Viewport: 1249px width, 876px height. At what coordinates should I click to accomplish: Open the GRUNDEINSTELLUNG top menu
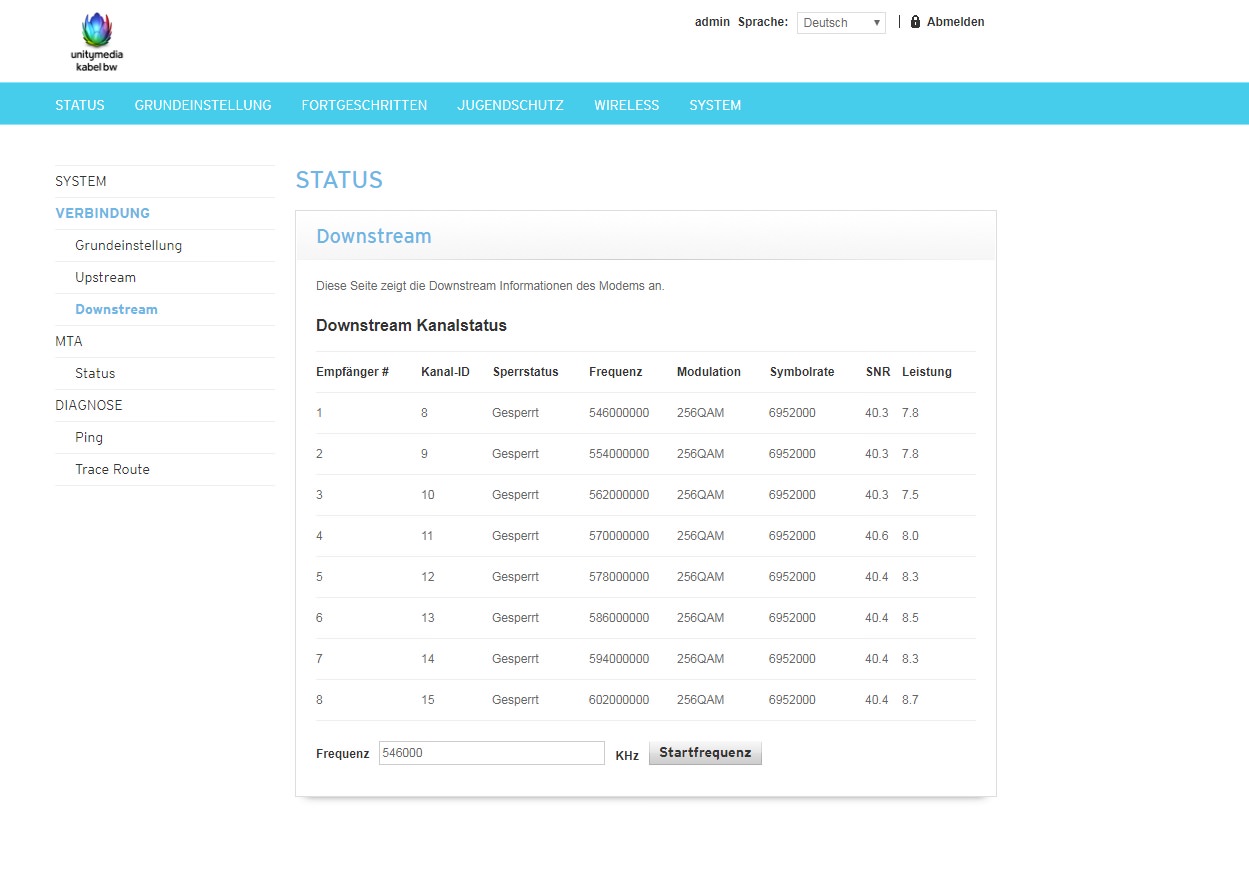[203, 105]
